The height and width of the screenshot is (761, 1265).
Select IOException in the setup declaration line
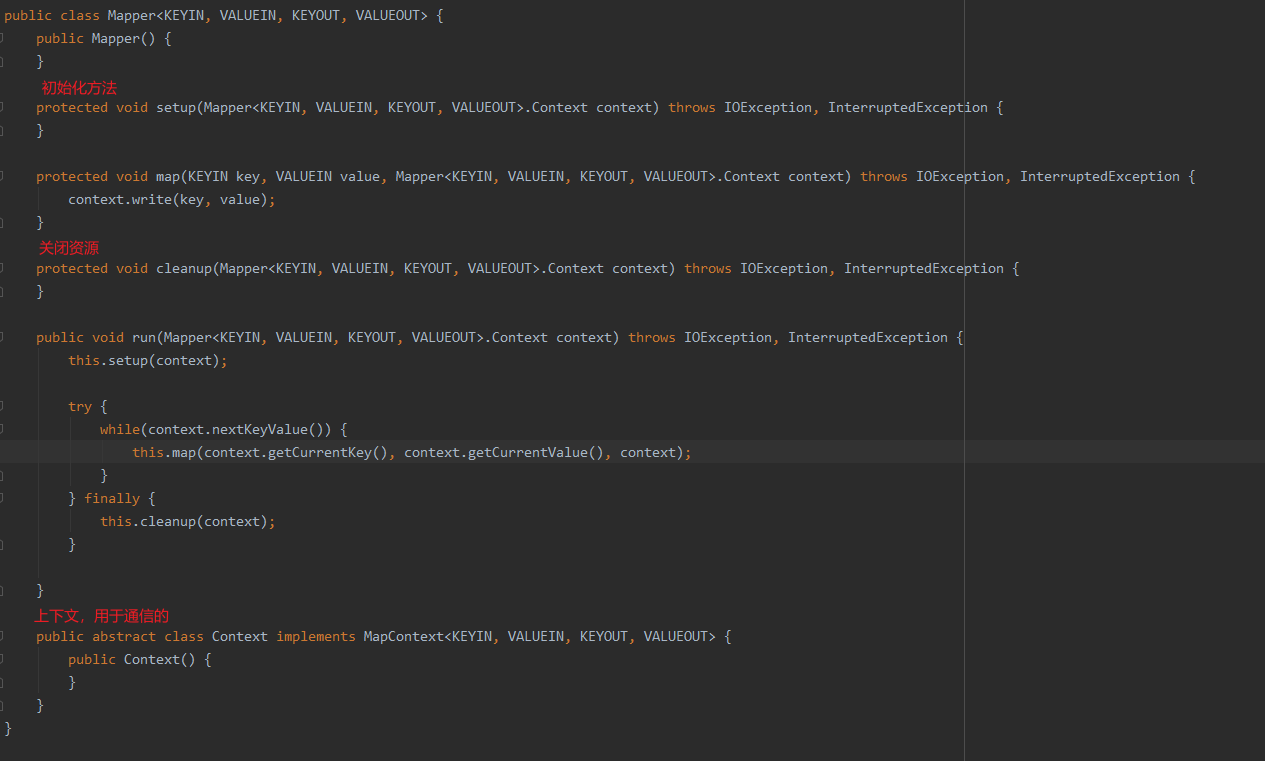tap(768, 107)
